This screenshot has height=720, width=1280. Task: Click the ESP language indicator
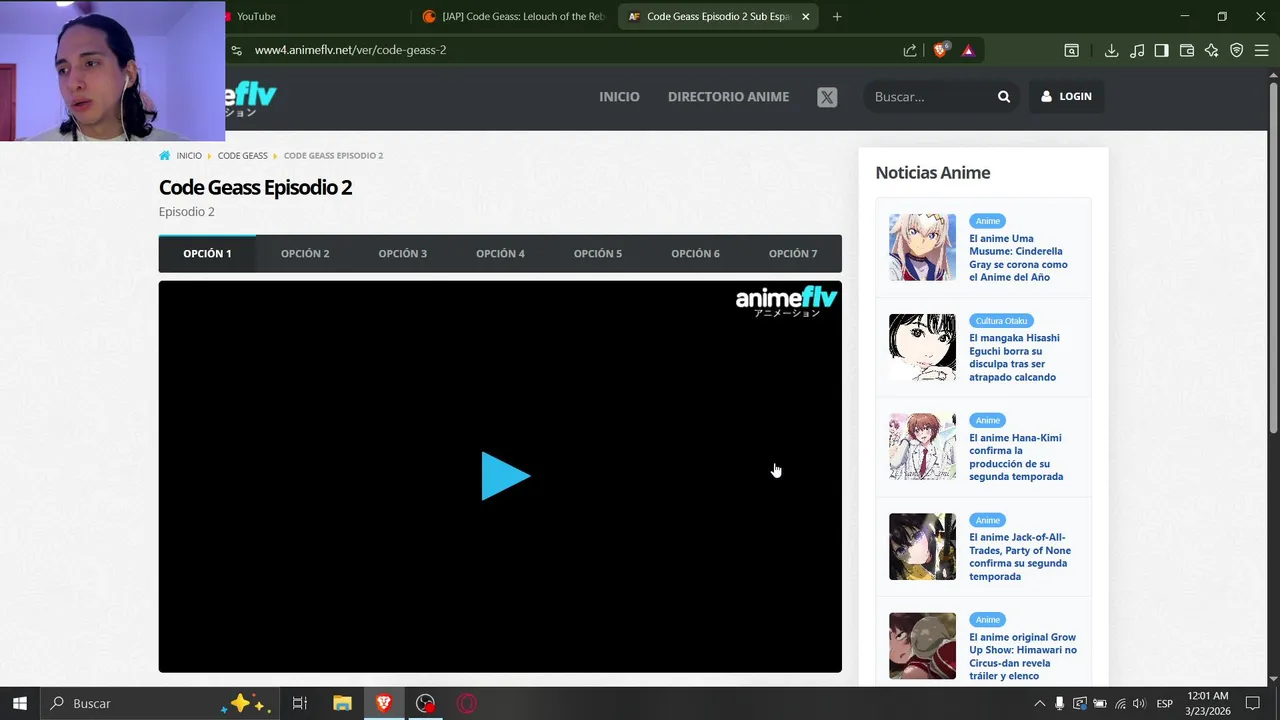[x=1165, y=704]
